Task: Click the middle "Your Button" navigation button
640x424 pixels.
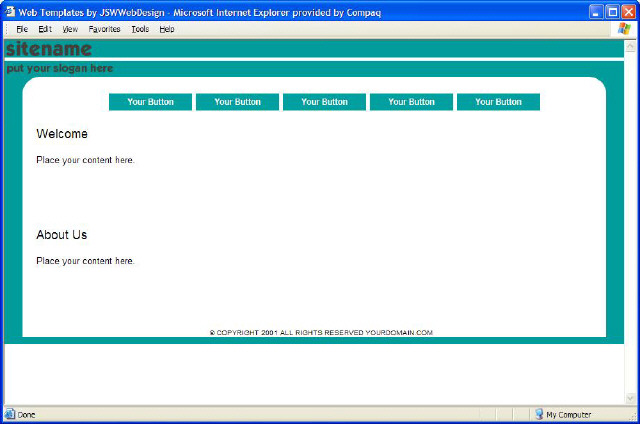Action: pyautogui.click(x=324, y=102)
